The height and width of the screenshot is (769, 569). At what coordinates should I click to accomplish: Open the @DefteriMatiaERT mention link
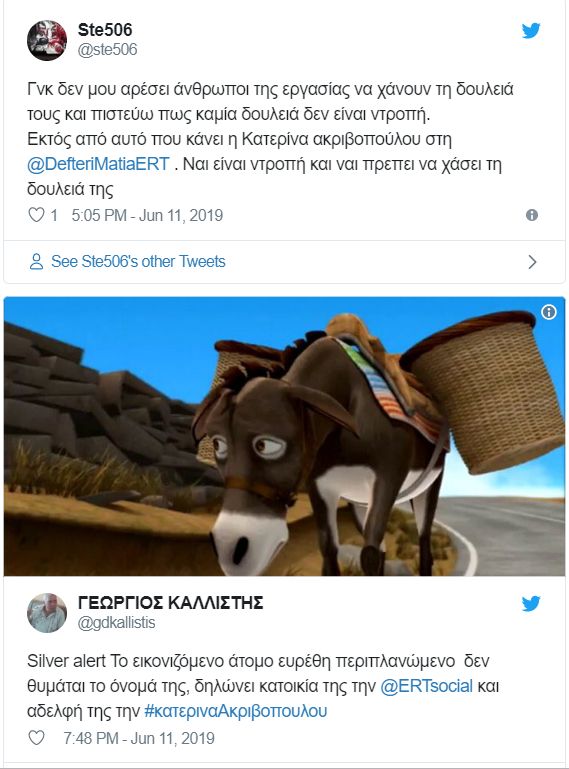98,164
